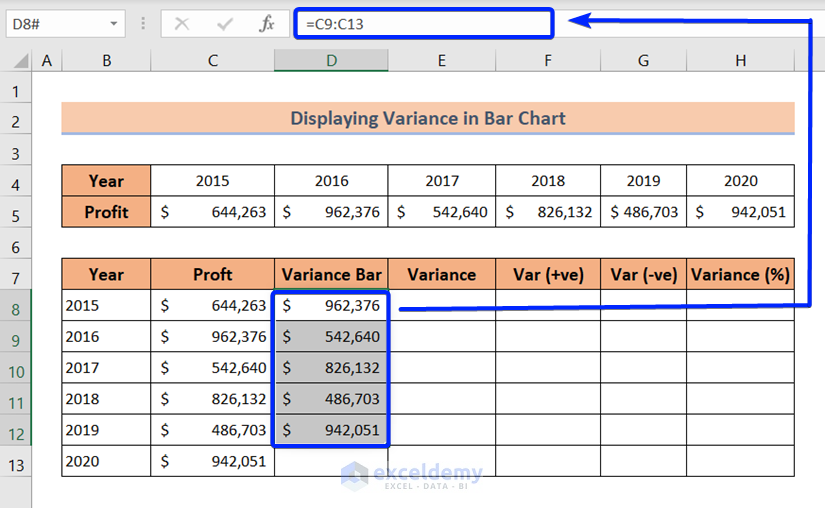Viewport: 825px width, 508px height.
Task: Click the Enter checkmark icon in formula bar
Action: click(x=225, y=24)
